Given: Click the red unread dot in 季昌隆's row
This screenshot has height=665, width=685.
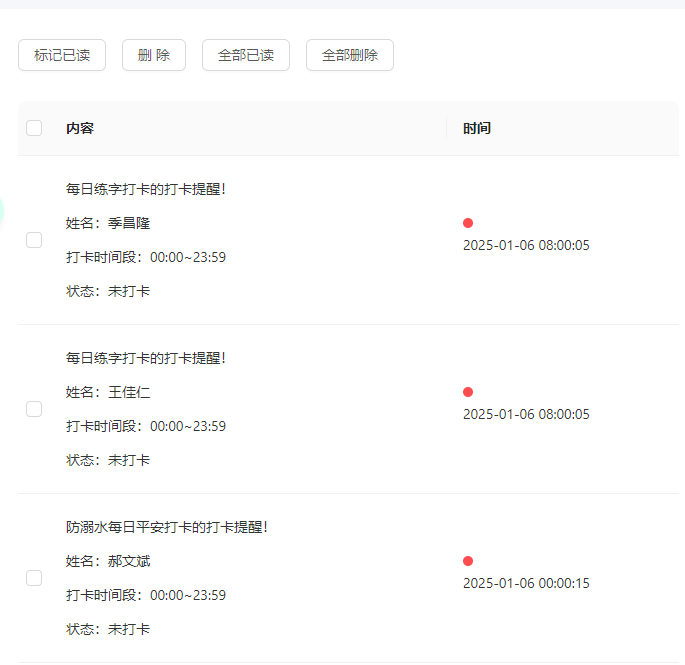Looking at the screenshot, I should [468, 223].
